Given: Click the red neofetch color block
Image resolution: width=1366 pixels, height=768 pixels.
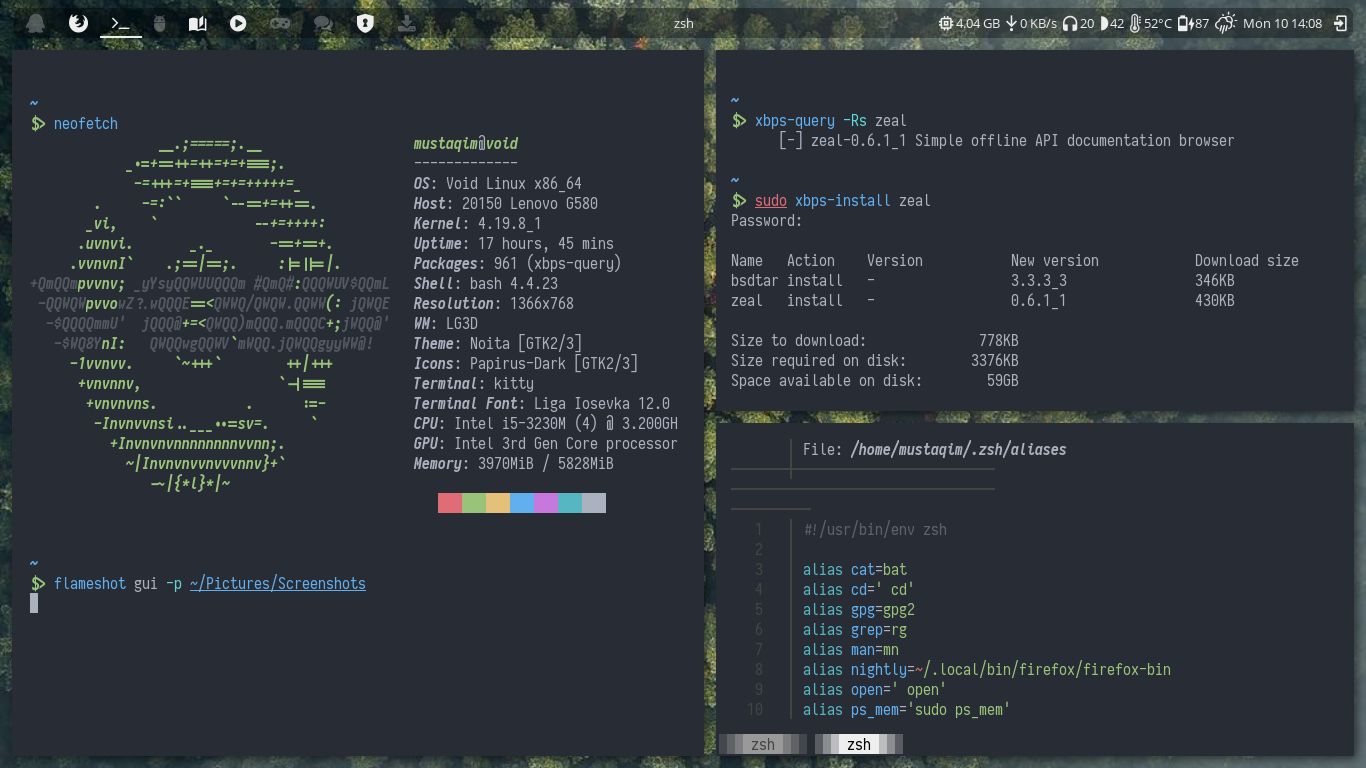Looking at the screenshot, I should [x=450, y=503].
